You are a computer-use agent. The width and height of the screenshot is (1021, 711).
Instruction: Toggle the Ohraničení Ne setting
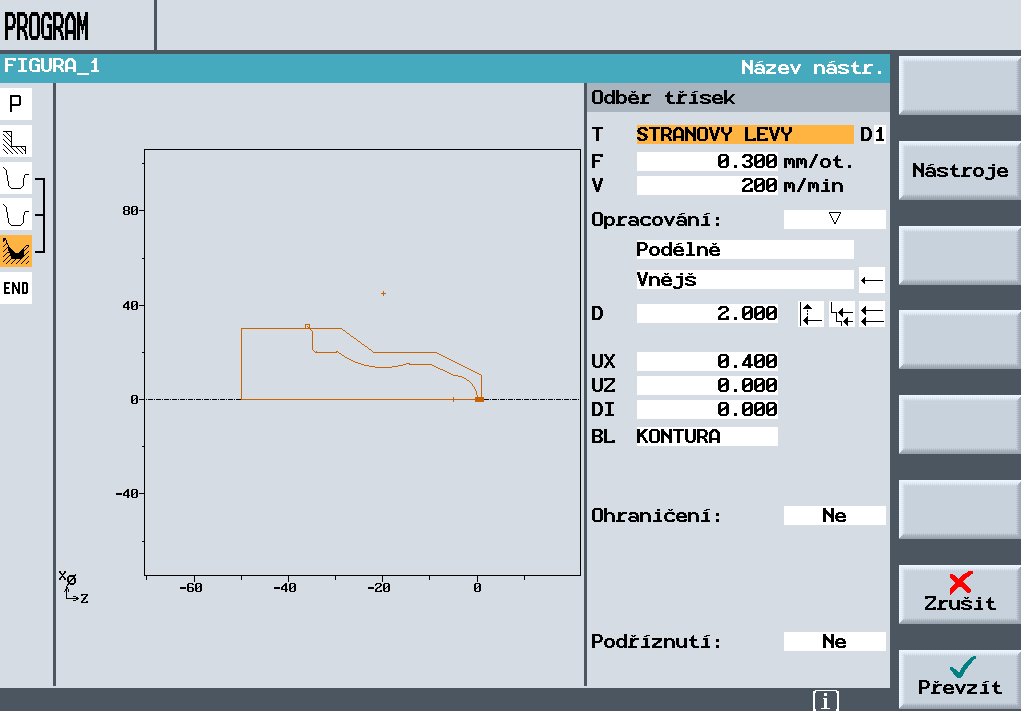coord(835,515)
